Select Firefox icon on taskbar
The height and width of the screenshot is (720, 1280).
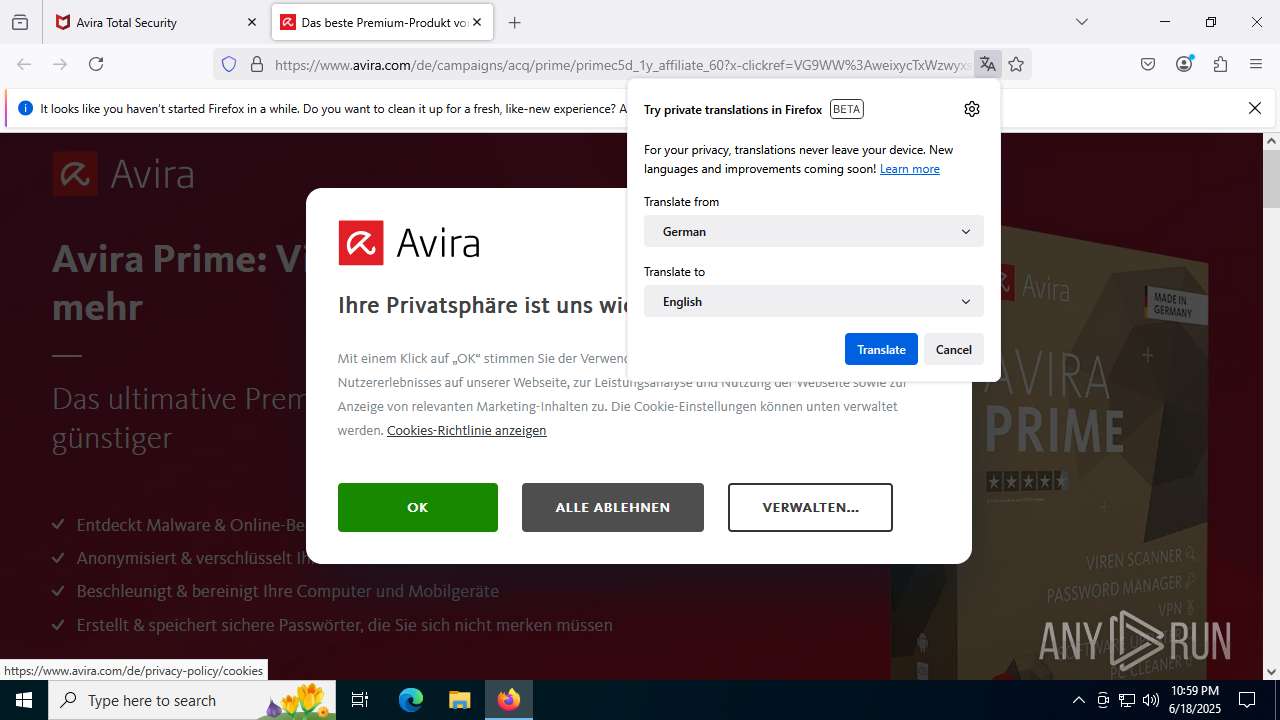(x=509, y=700)
